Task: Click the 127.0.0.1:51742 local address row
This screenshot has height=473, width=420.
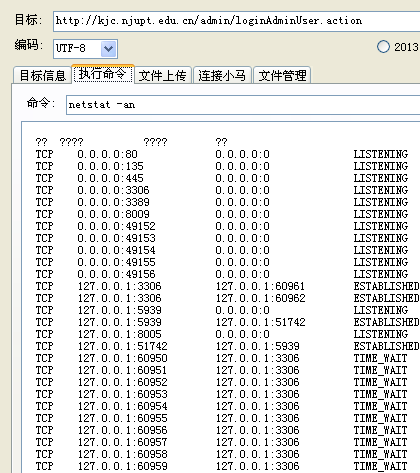Action: tap(227, 346)
